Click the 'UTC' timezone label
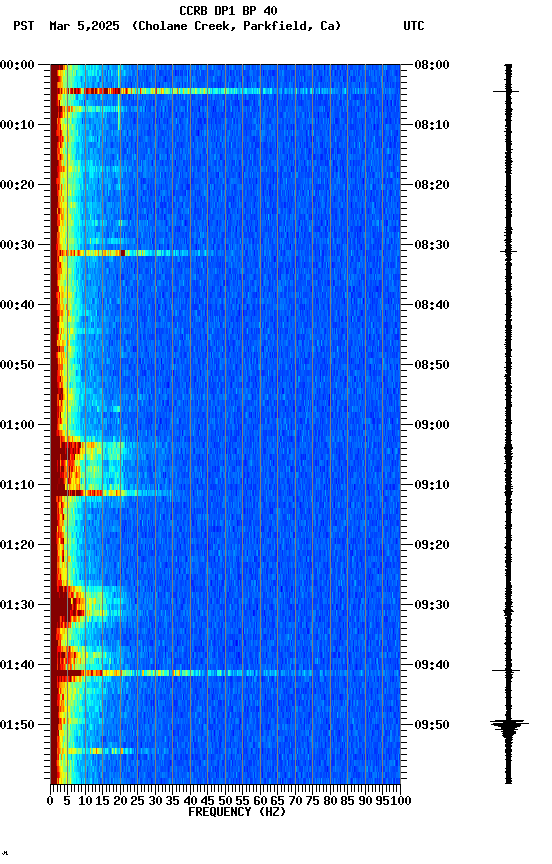 point(414,26)
